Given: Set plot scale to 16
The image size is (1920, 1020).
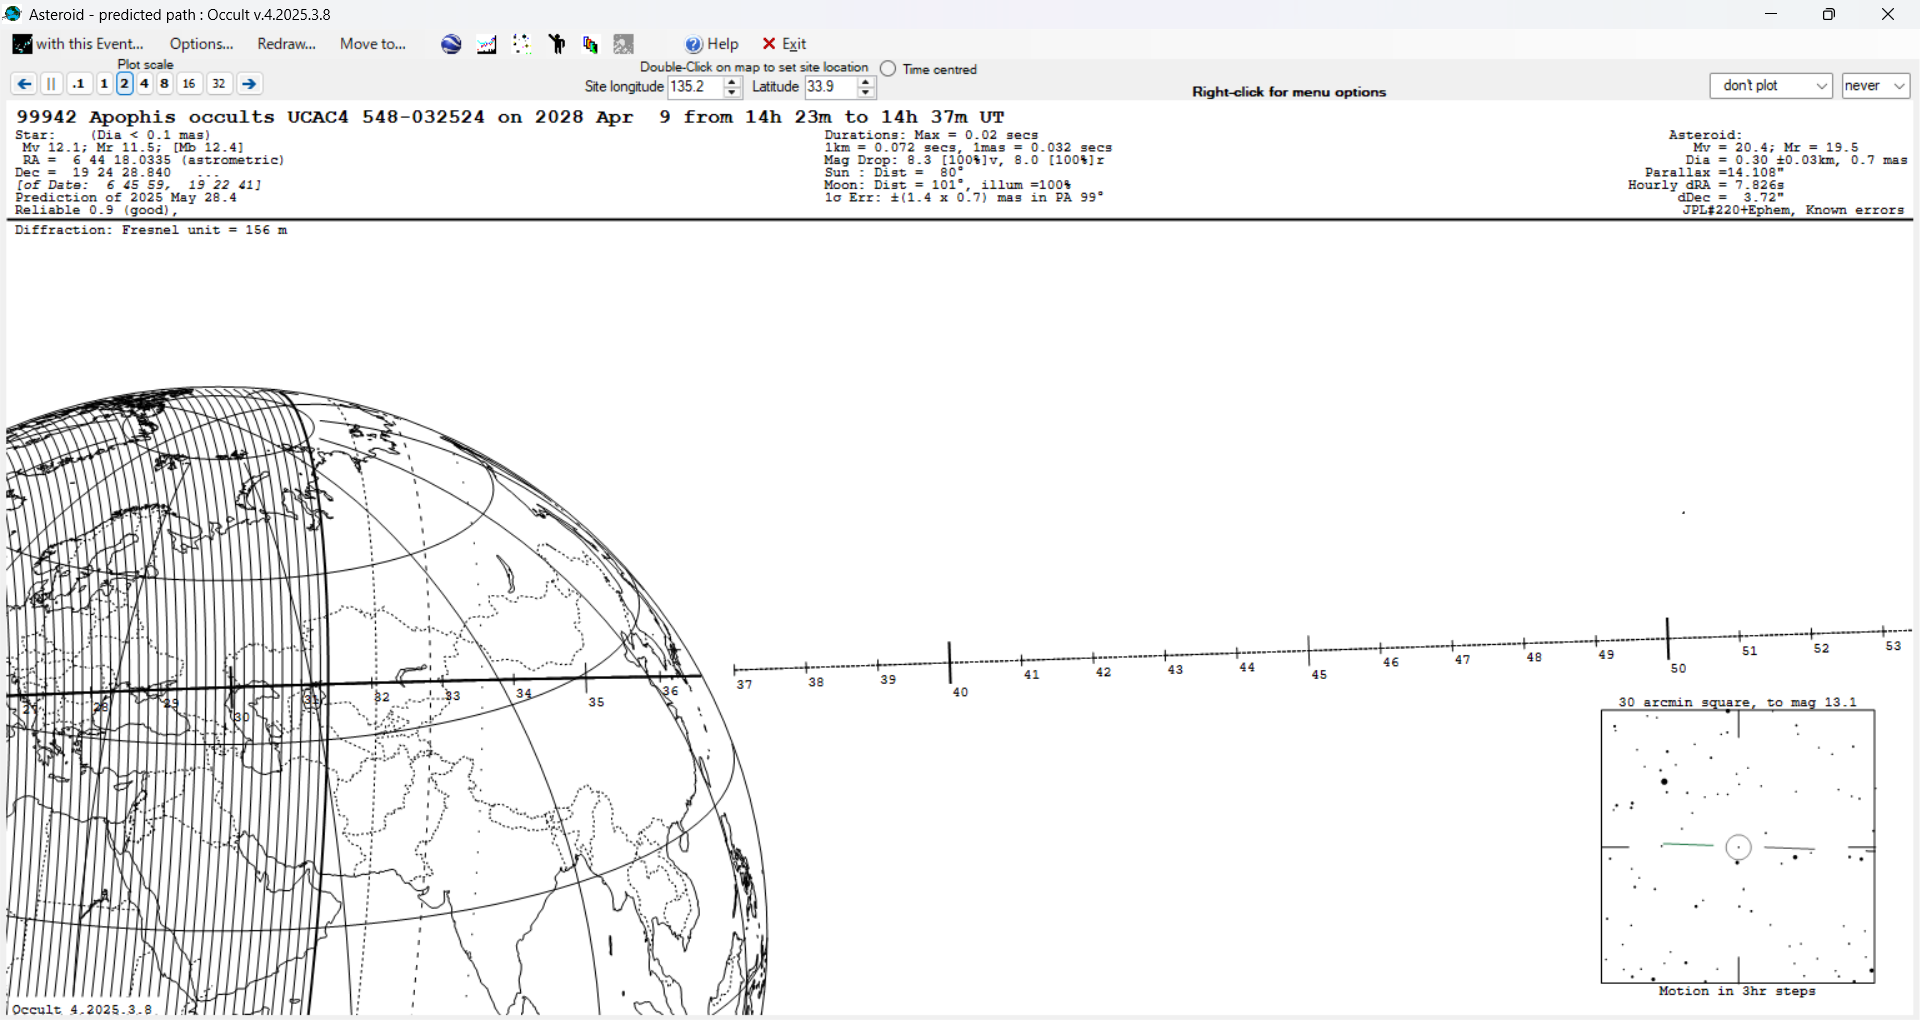Looking at the screenshot, I should tap(189, 84).
